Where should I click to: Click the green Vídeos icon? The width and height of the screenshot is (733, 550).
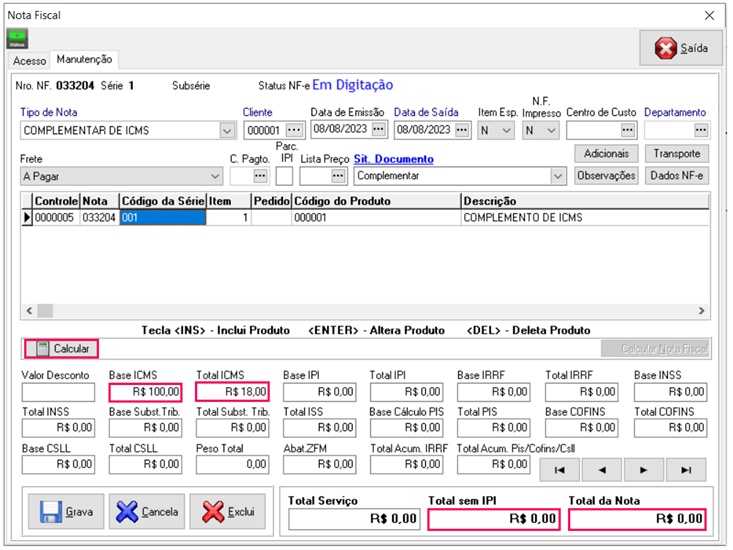(x=17, y=39)
